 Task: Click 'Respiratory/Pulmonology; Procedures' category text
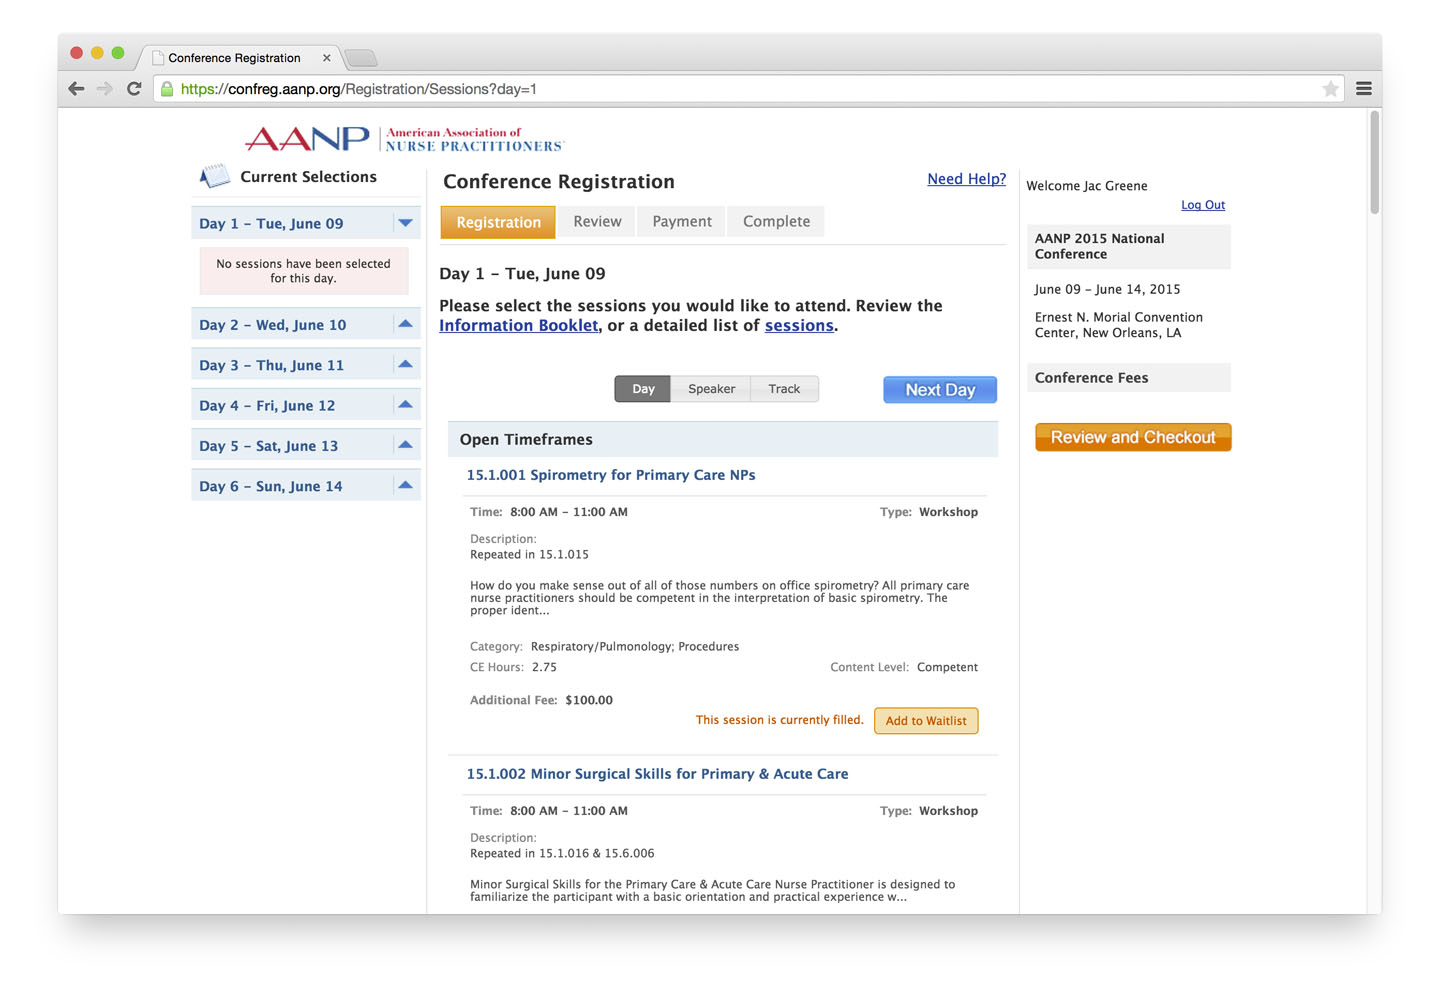coord(635,647)
